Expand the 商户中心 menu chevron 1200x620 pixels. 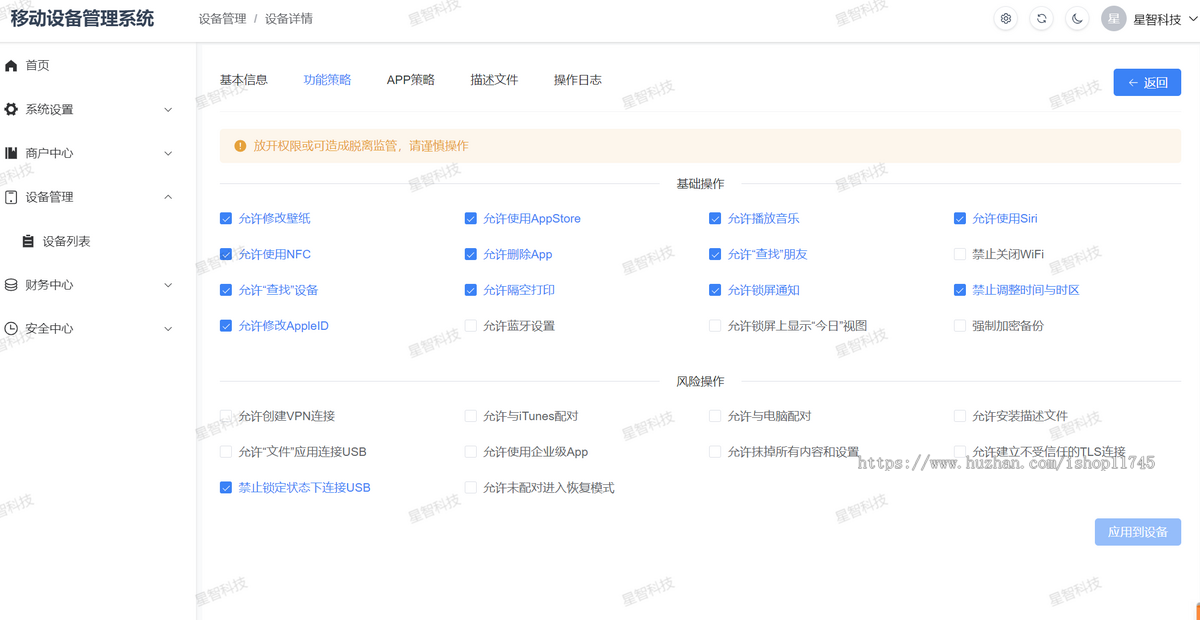(x=168, y=154)
